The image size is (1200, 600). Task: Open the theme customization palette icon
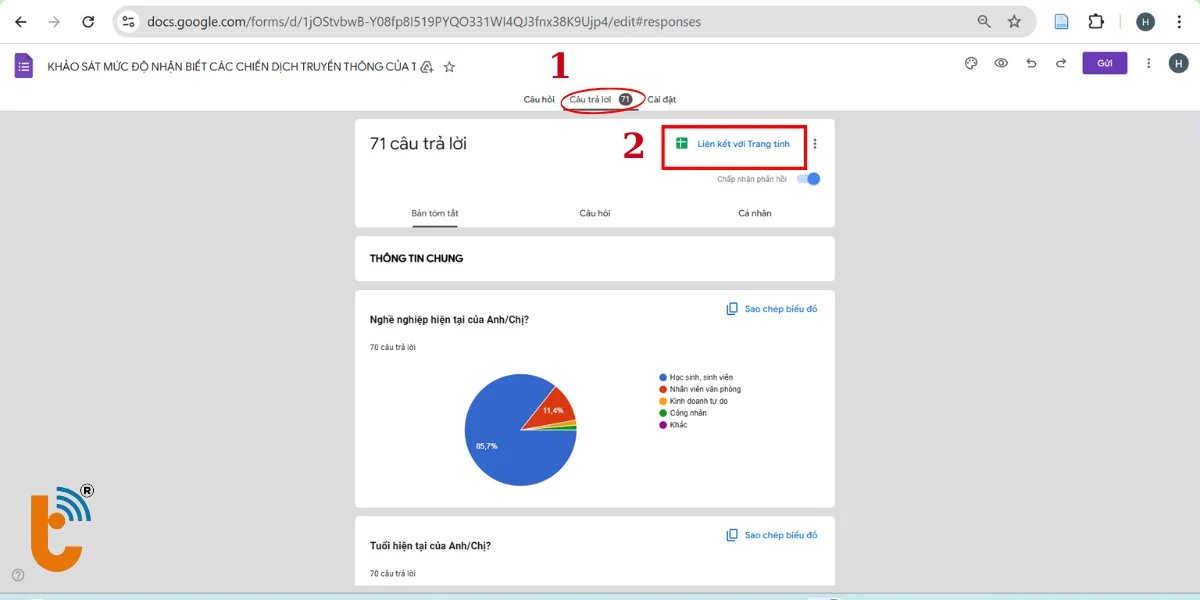[970, 63]
